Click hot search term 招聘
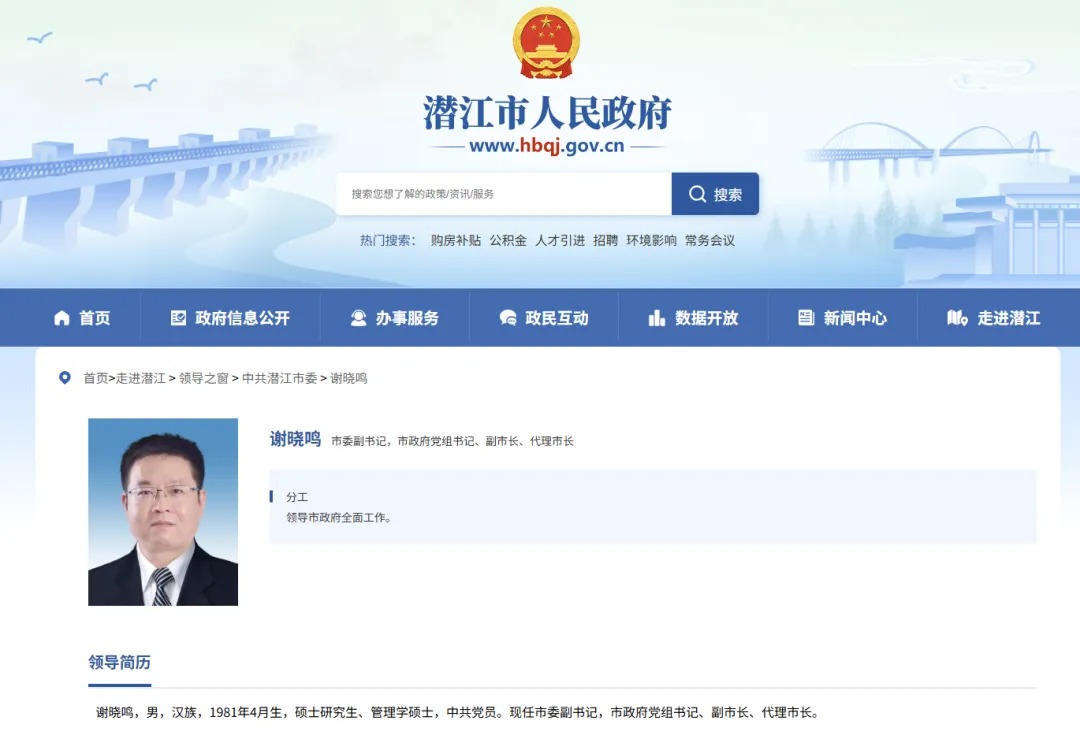The image size is (1080, 739). point(605,240)
